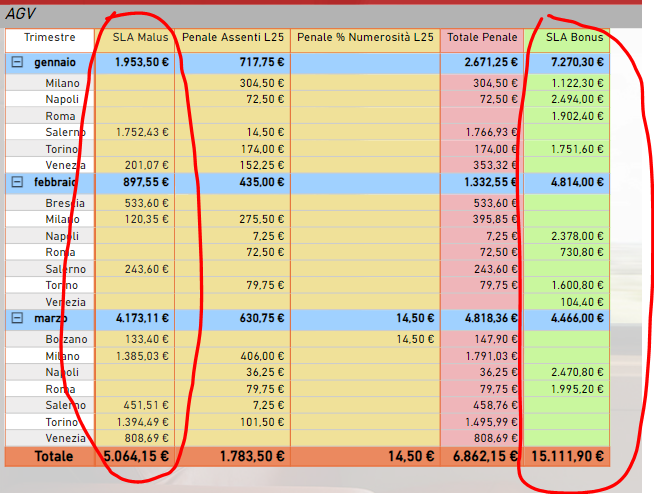The image size is (654, 494).
Task: Click gennaio SLA Malus value 1.953,50 €
Action: tap(142, 62)
